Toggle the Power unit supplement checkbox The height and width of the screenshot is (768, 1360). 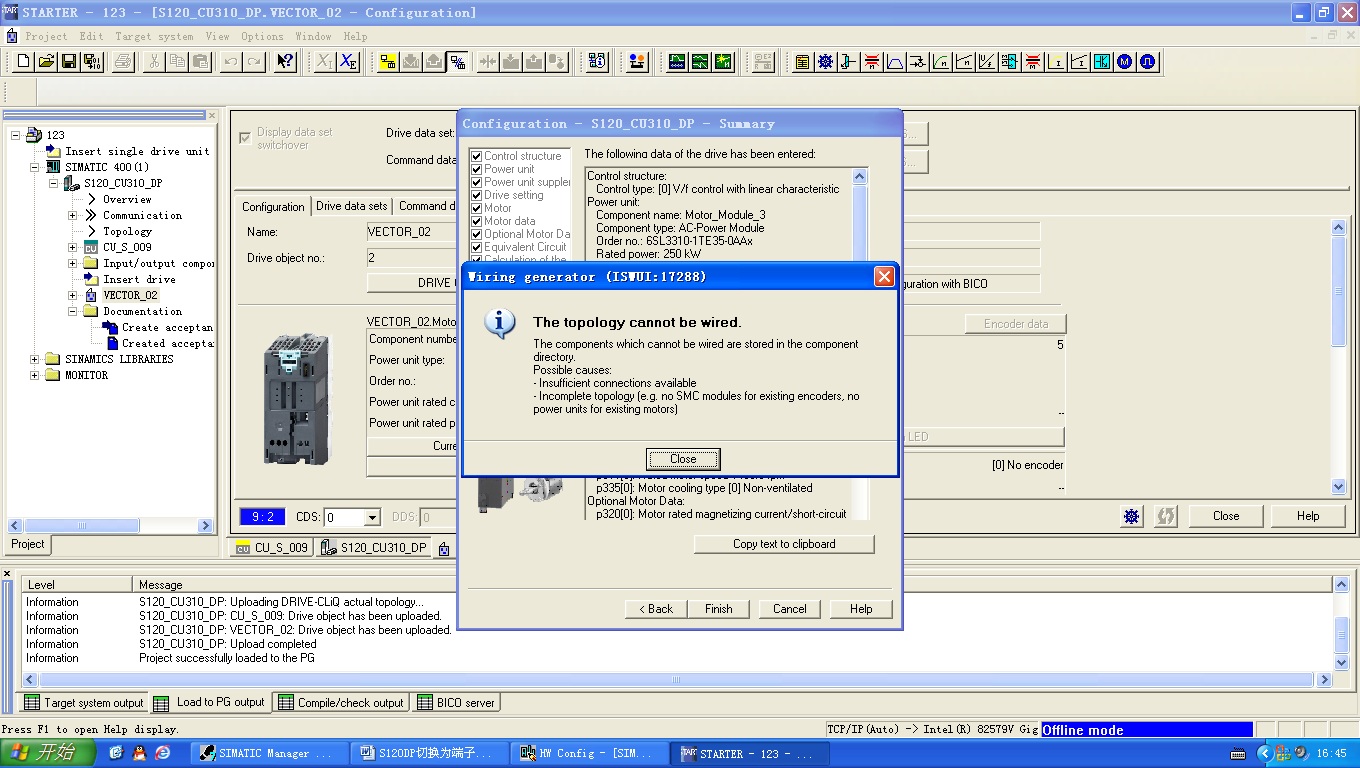click(x=477, y=182)
